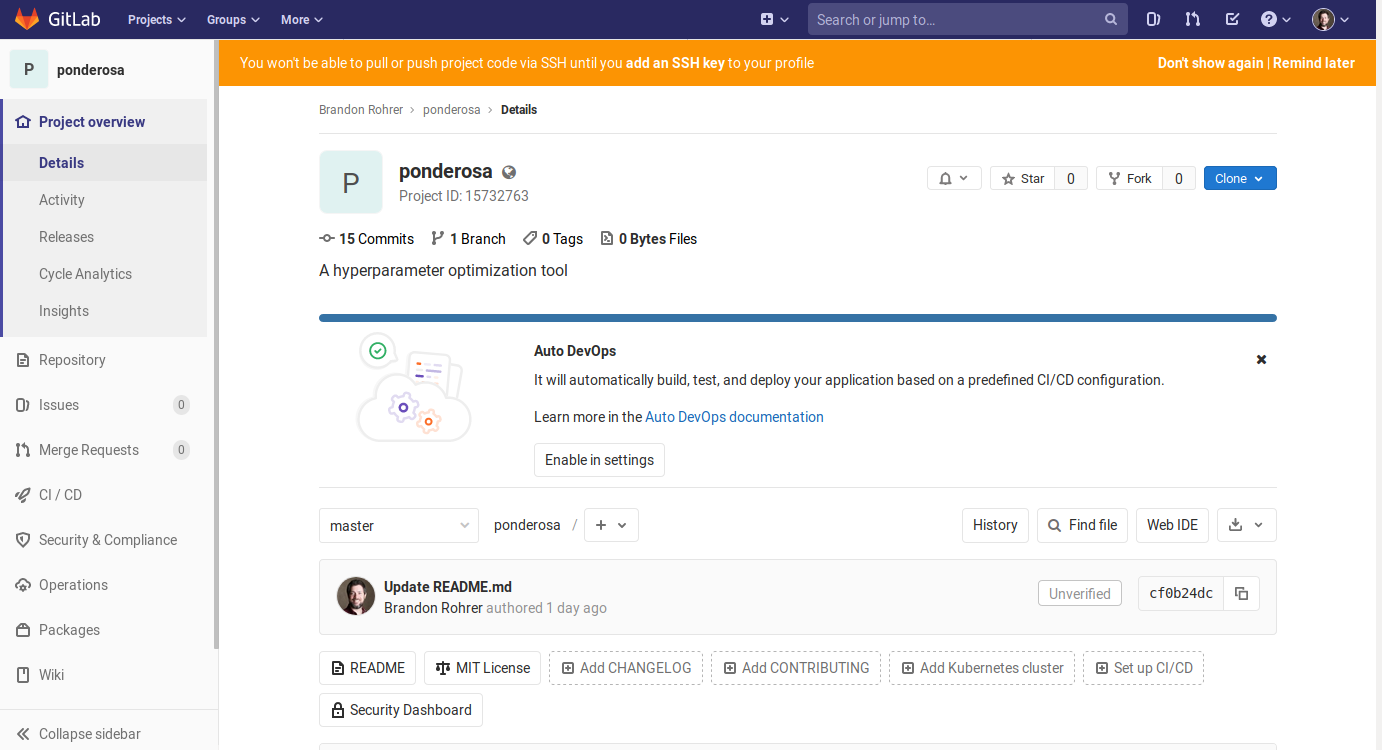Fork the ponderosa project

tap(1129, 178)
